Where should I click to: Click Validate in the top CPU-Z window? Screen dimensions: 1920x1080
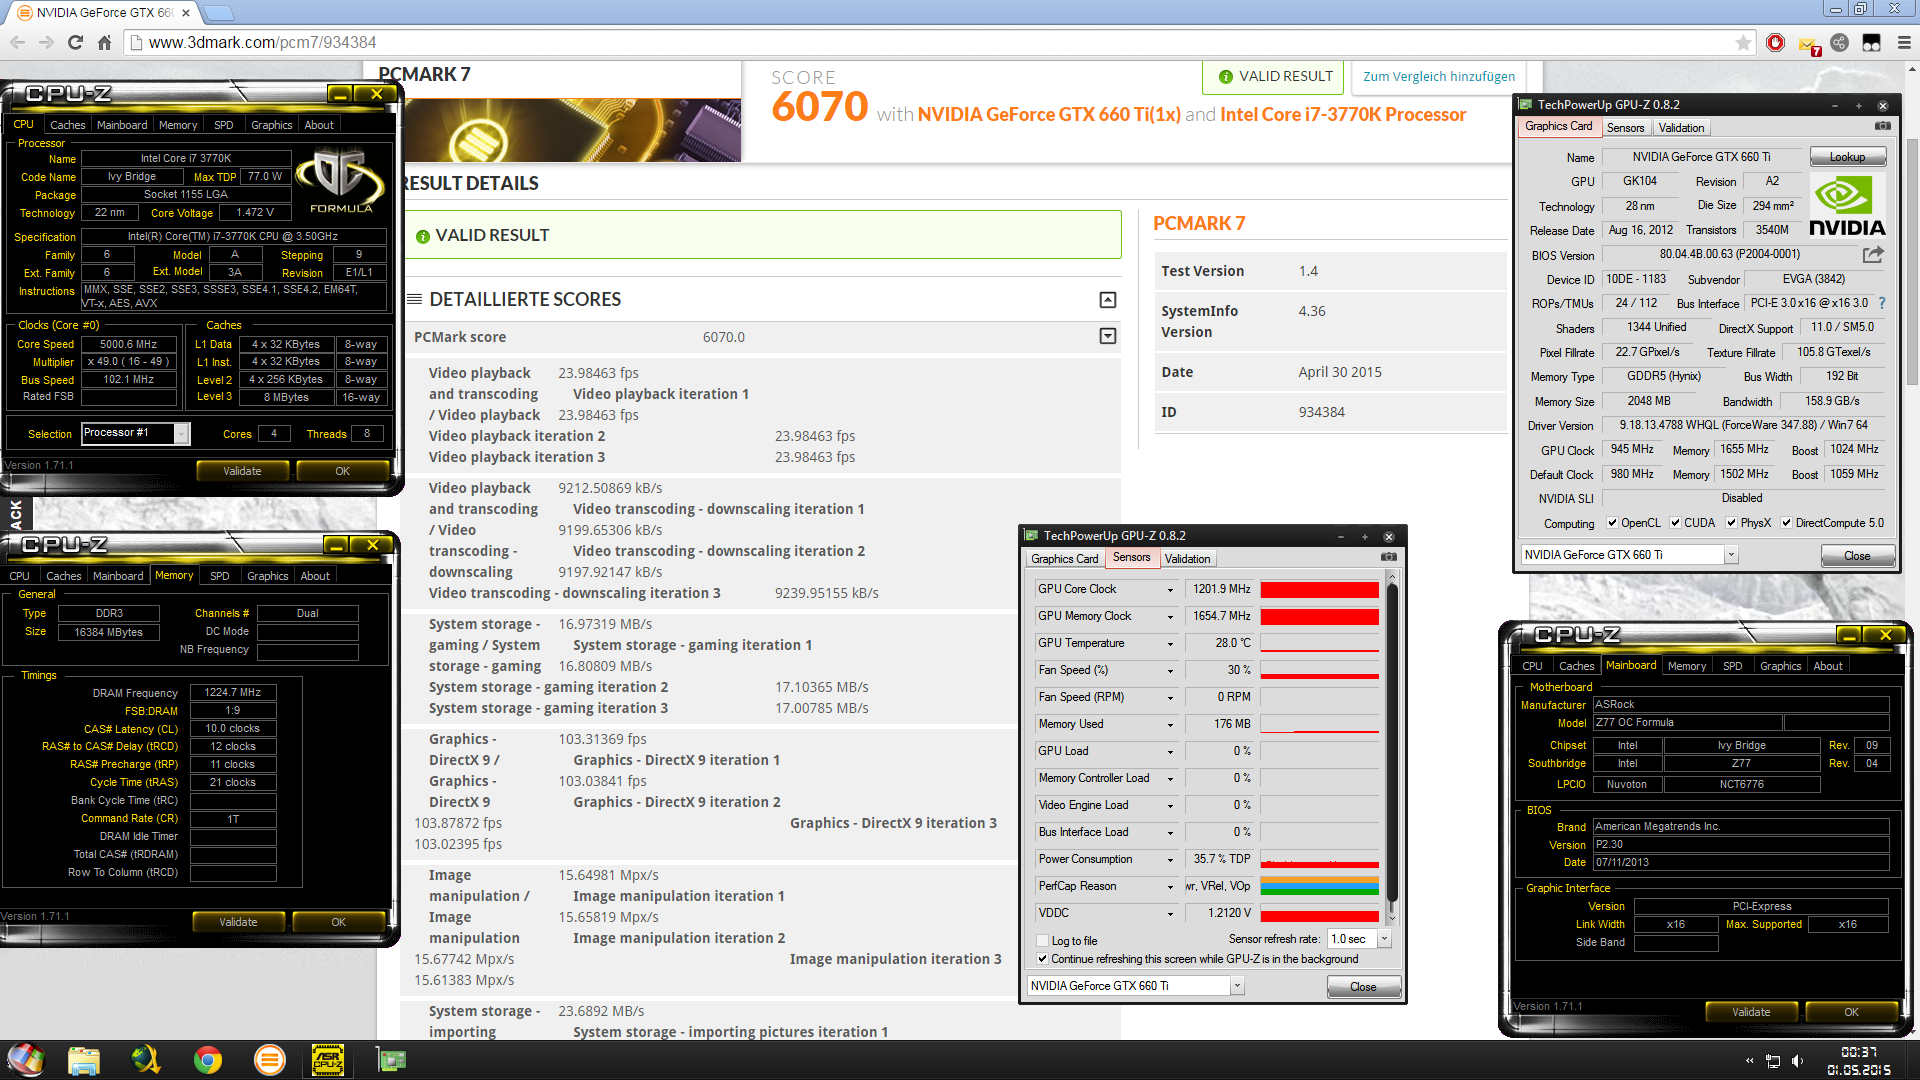(x=242, y=471)
